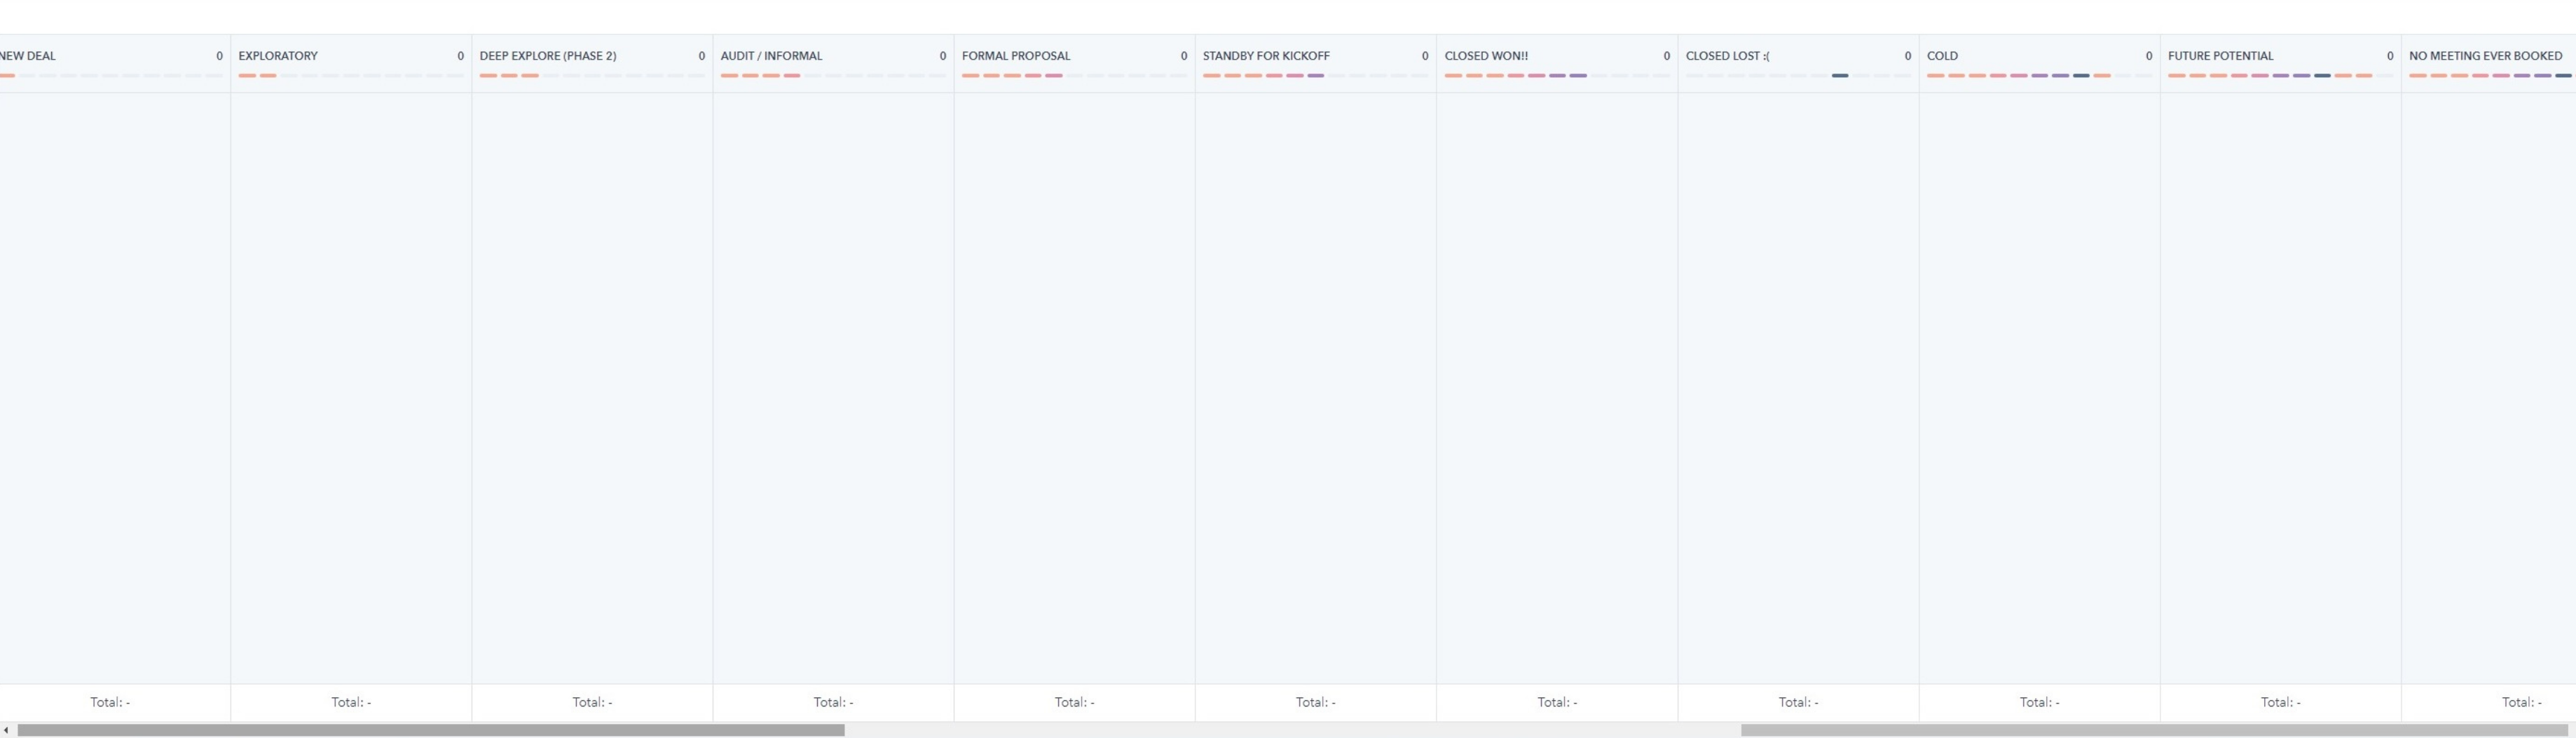Click the deal count in FORMAL PROPOSAL column
Image resolution: width=2576 pixels, height=738 pixels.
pyautogui.click(x=1184, y=56)
